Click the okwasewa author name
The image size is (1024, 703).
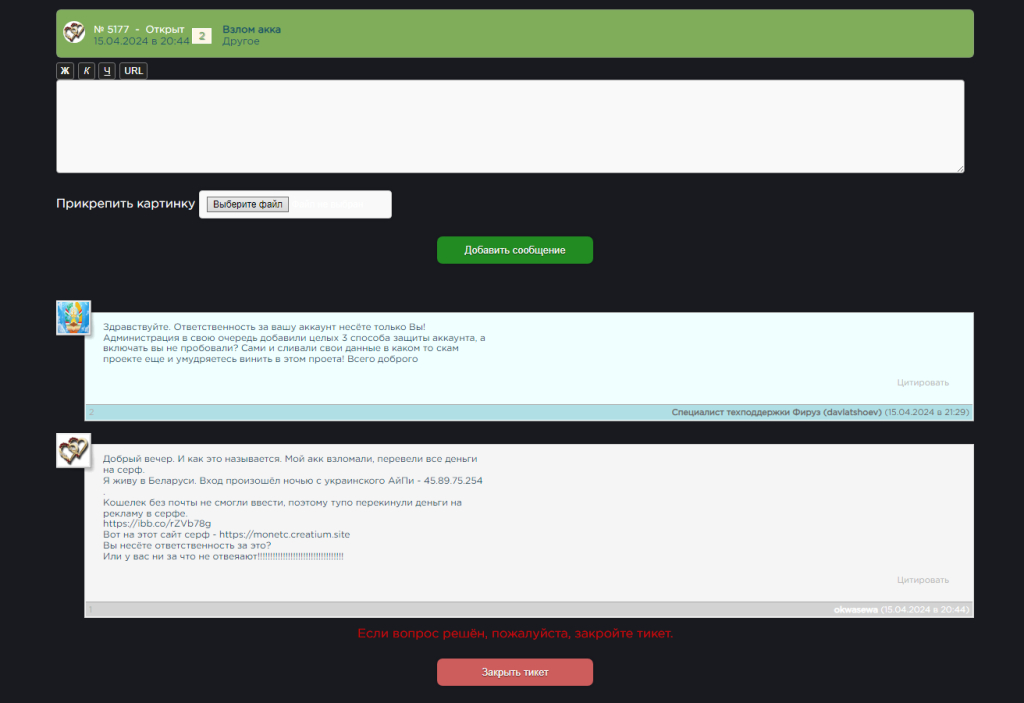point(856,610)
